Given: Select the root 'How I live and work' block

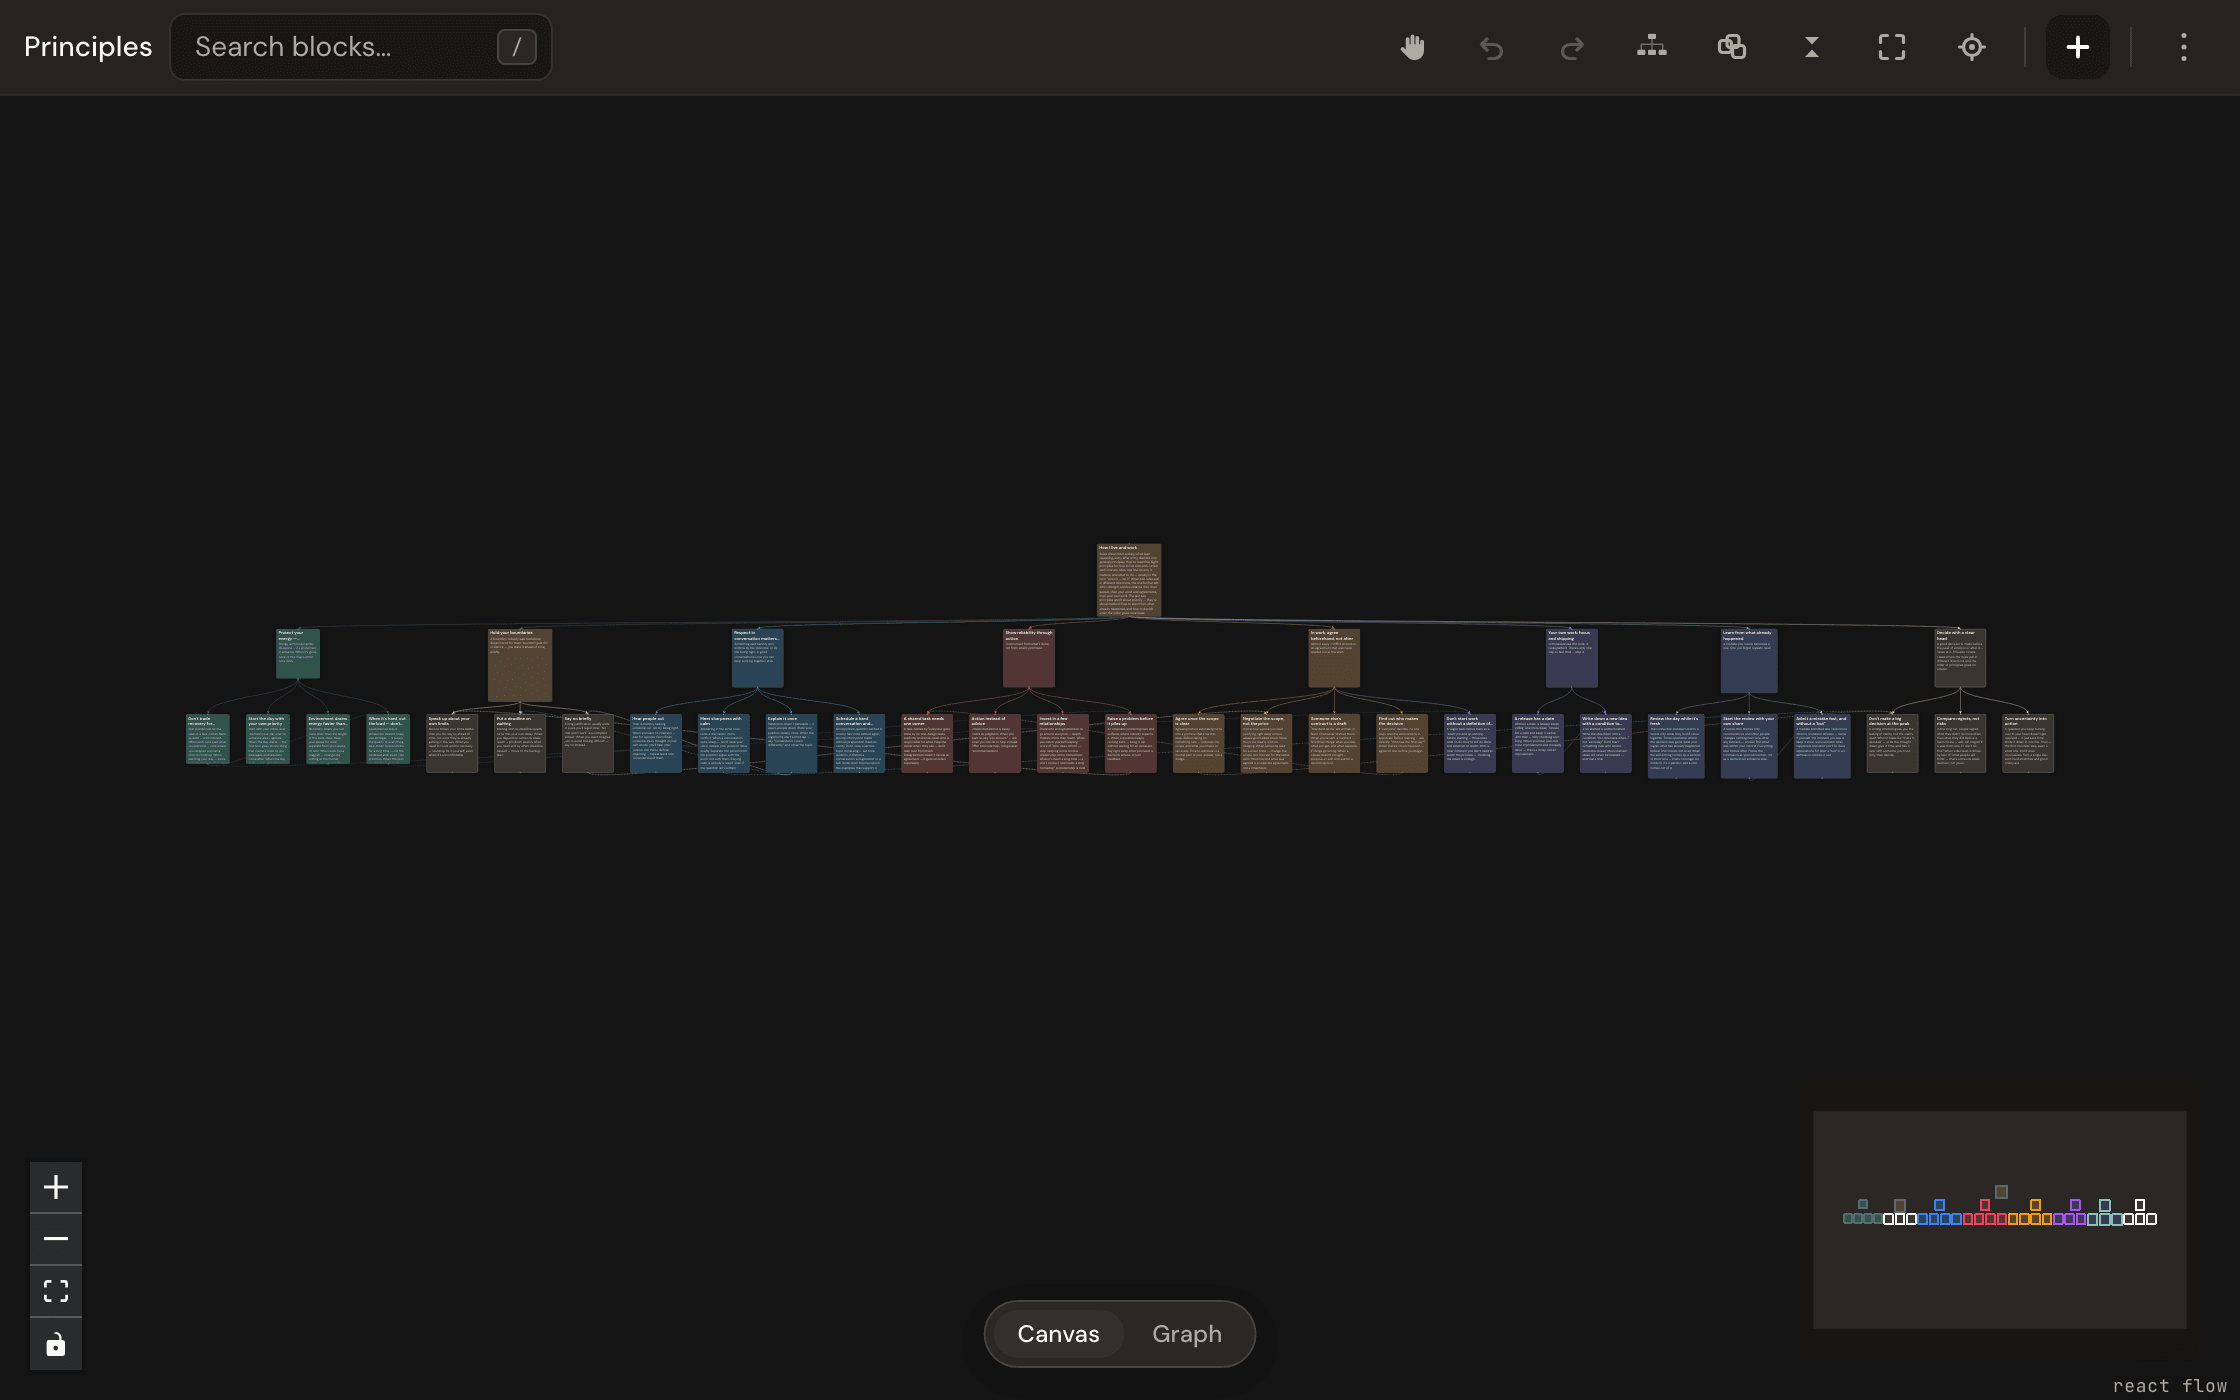Looking at the screenshot, I should click(x=1129, y=580).
